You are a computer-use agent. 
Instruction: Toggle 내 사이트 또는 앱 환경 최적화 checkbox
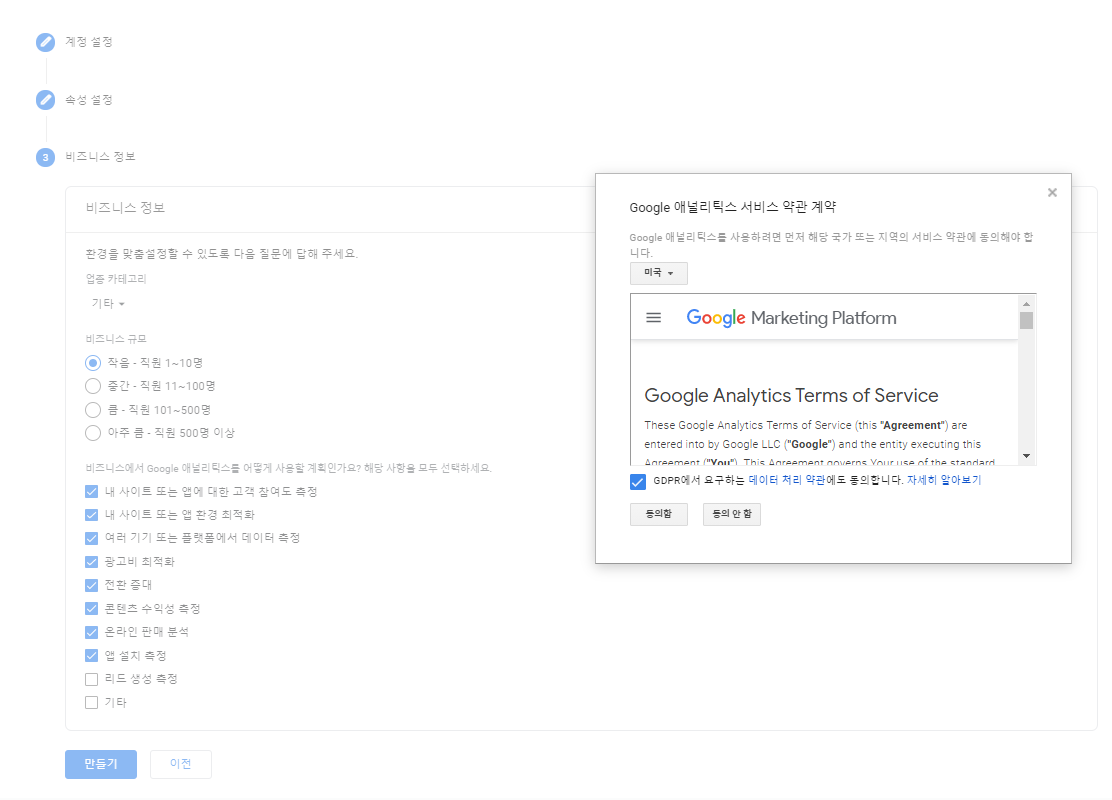pos(91,515)
